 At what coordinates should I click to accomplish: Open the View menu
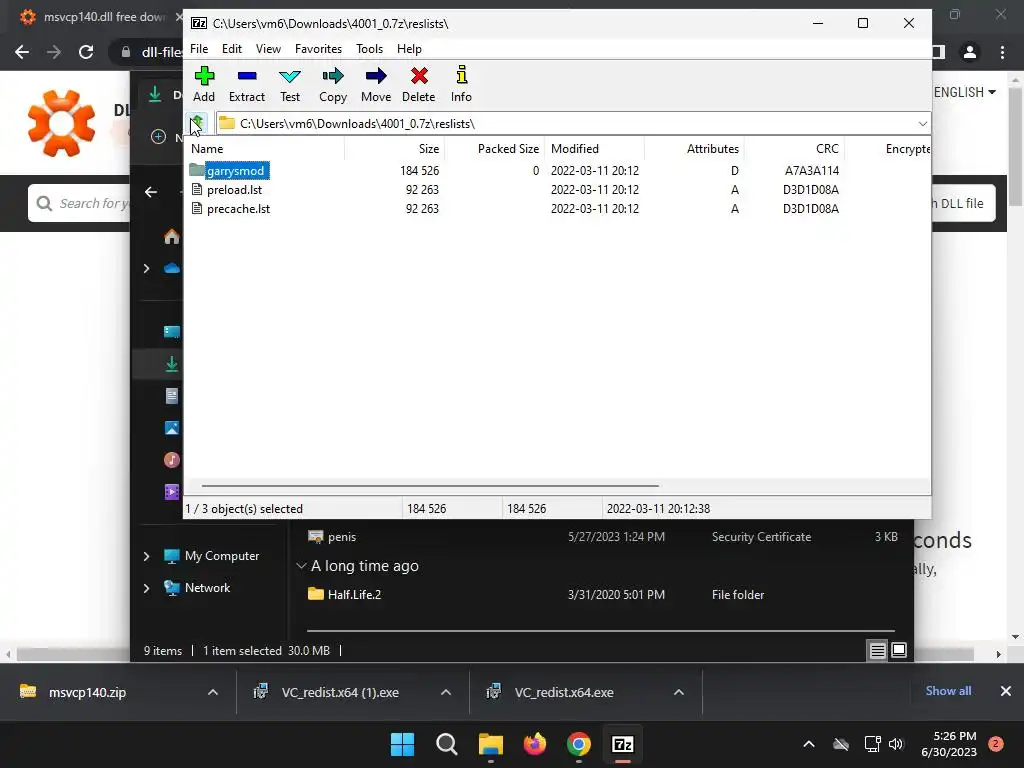tap(268, 49)
